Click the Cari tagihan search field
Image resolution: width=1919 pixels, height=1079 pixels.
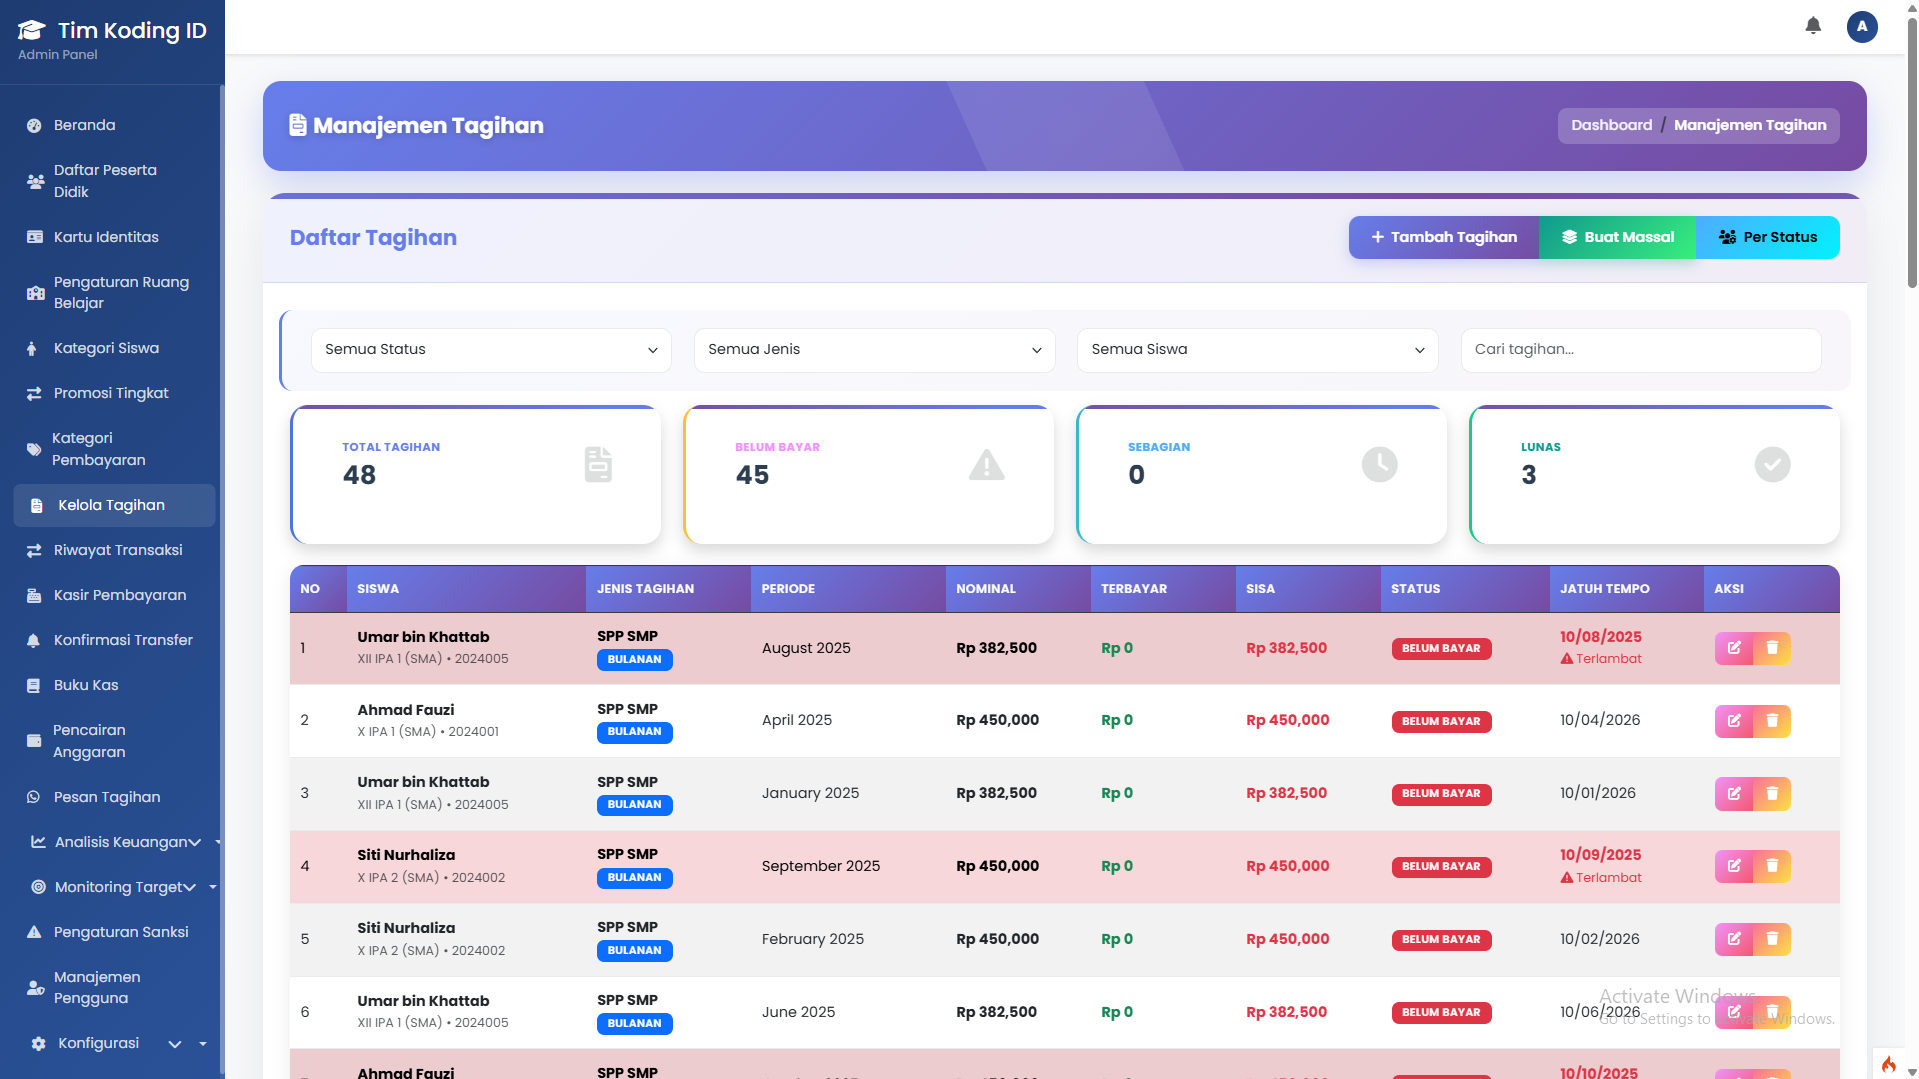(x=1640, y=350)
